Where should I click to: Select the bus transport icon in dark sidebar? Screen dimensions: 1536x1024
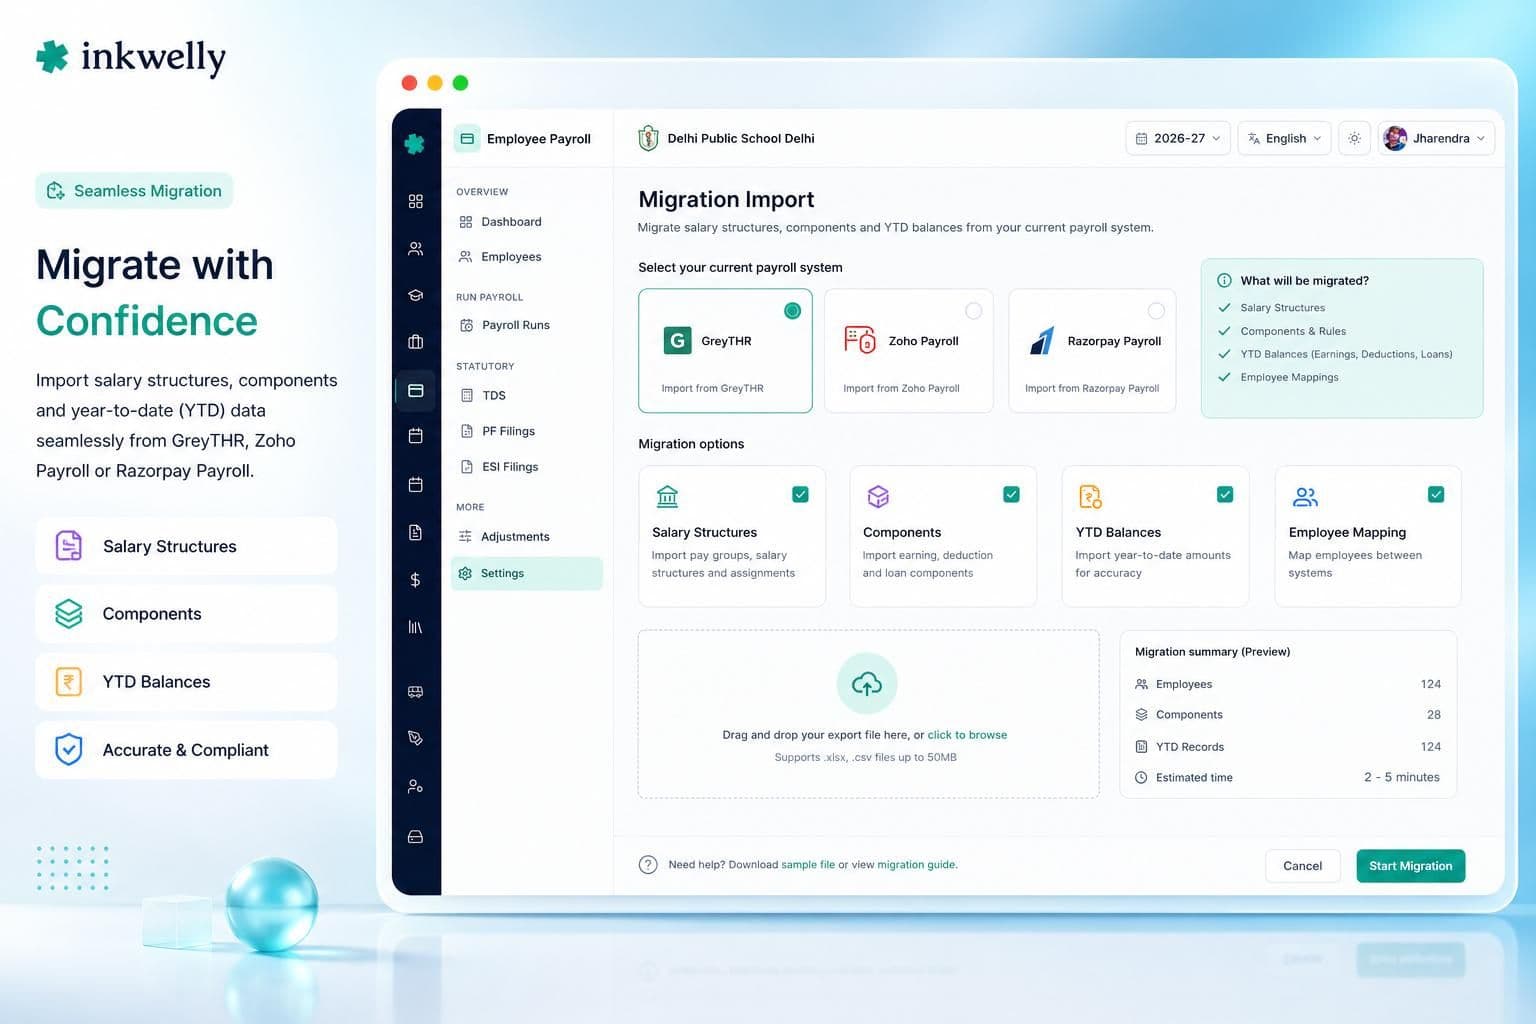point(416,691)
